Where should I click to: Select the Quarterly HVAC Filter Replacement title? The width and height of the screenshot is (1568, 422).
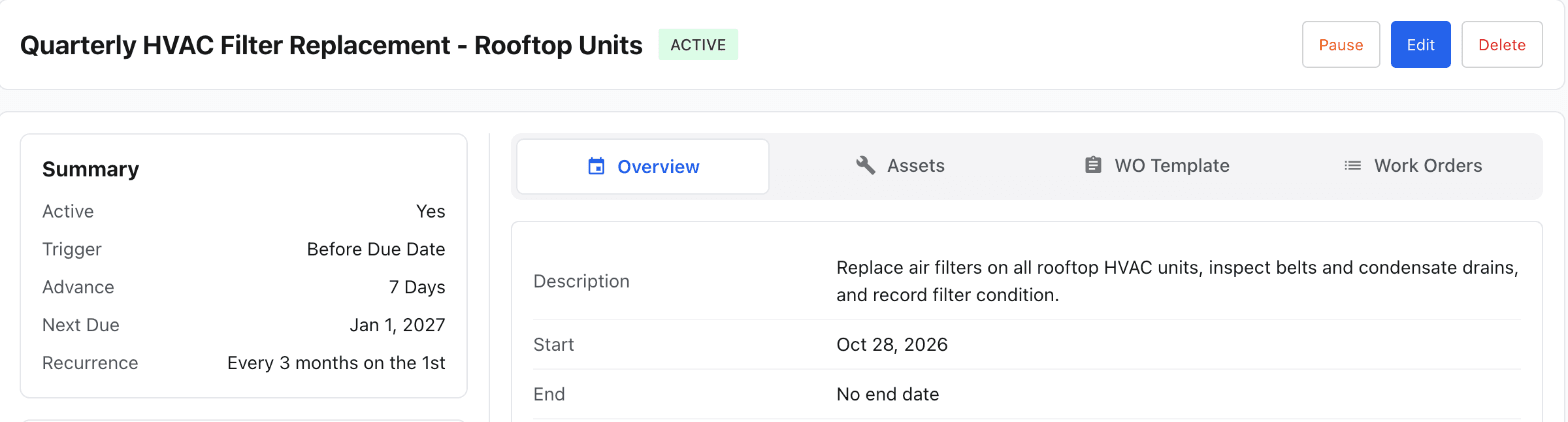click(x=331, y=45)
